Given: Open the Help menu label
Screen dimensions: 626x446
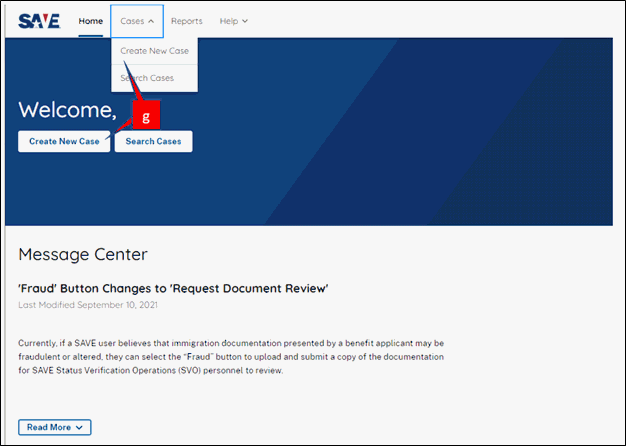Looking at the screenshot, I should (229, 21).
